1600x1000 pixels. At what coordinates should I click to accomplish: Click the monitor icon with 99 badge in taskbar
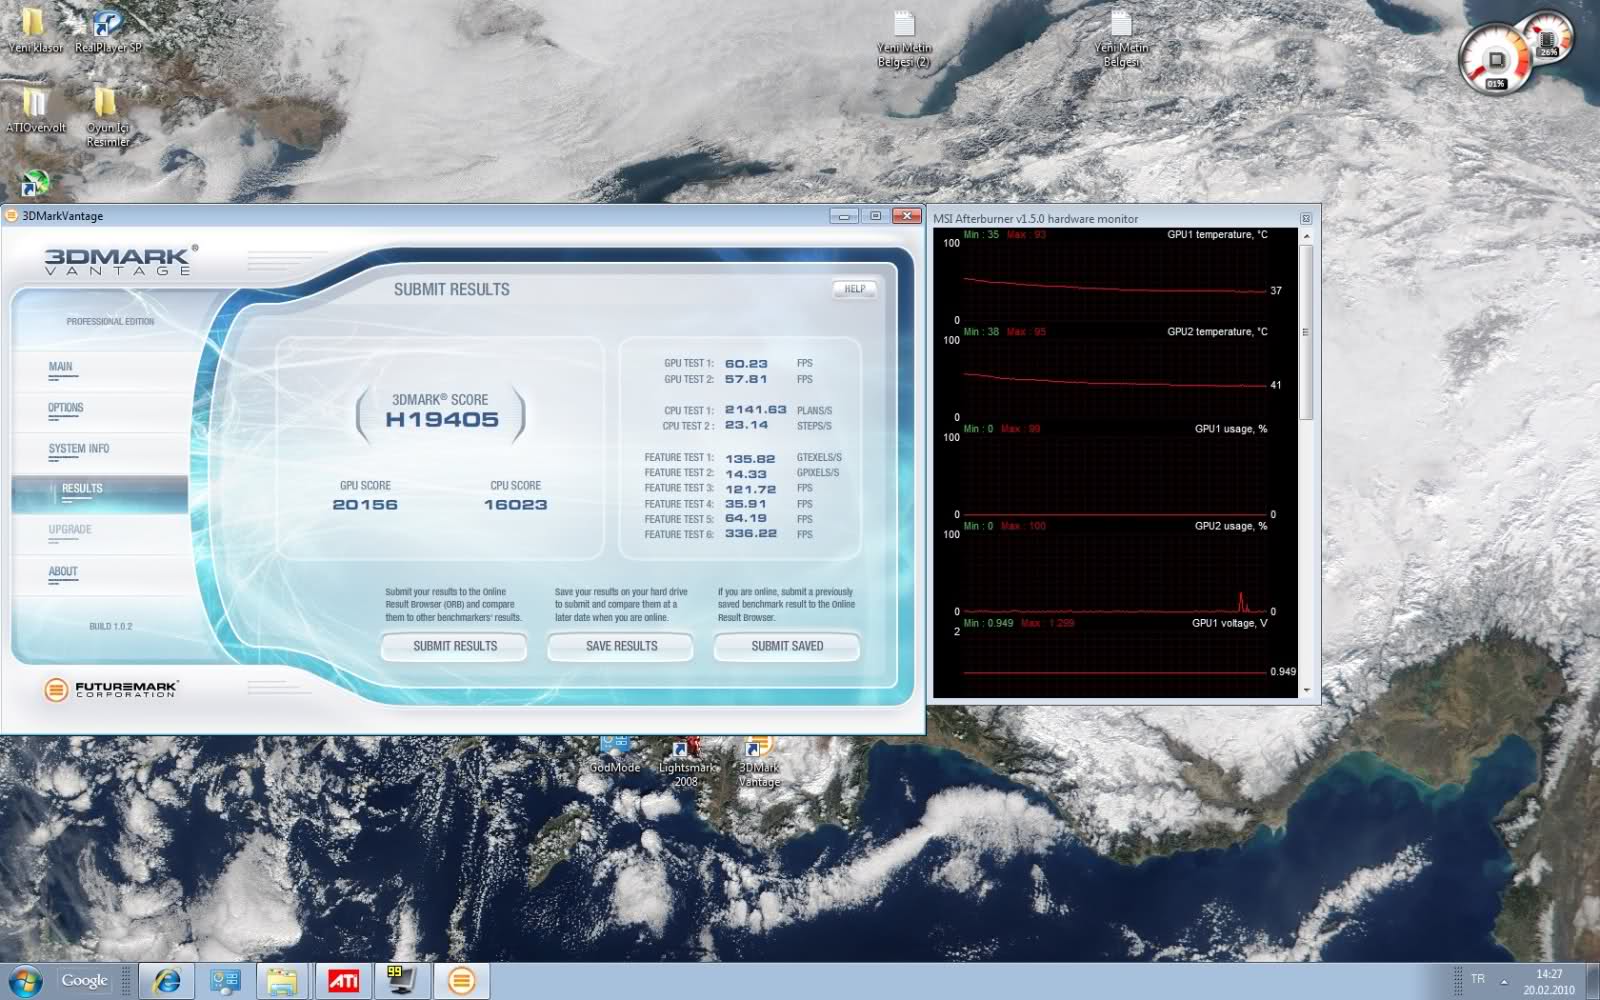(x=402, y=981)
